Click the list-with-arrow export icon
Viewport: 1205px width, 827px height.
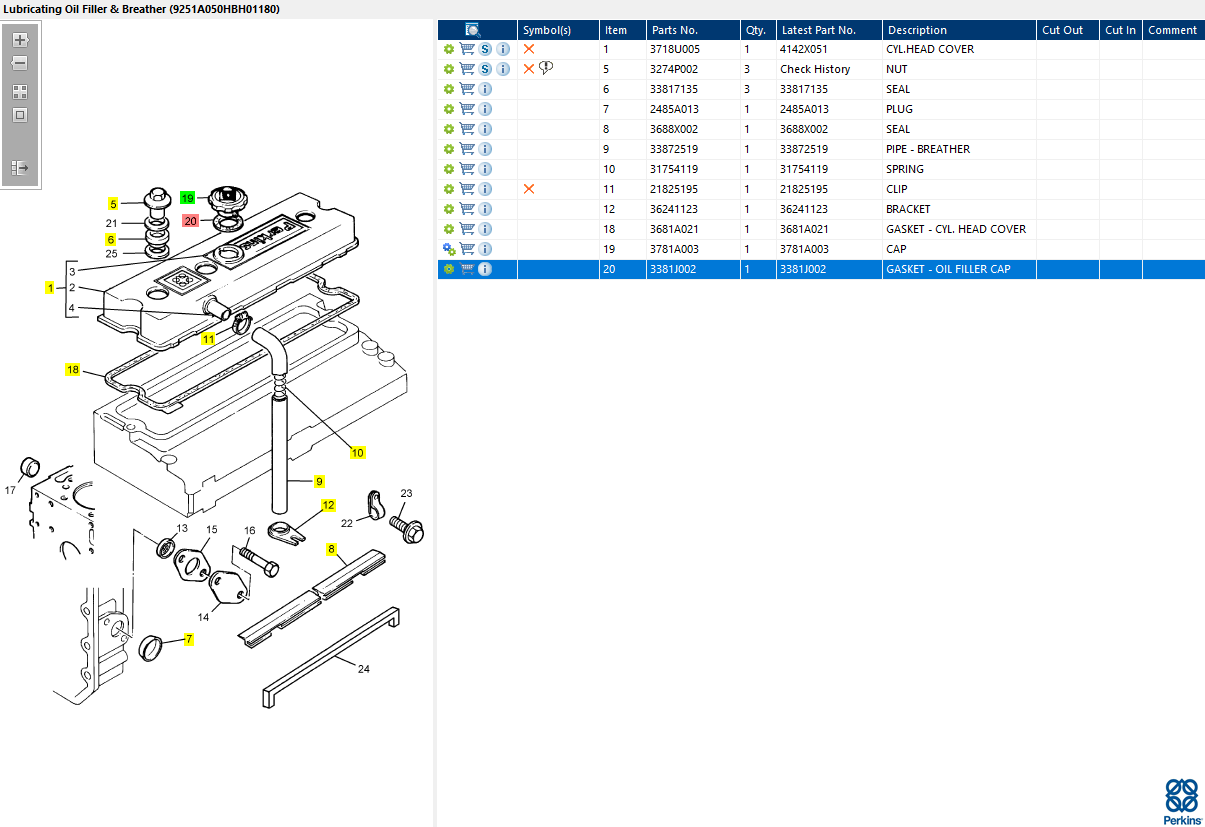(20, 167)
